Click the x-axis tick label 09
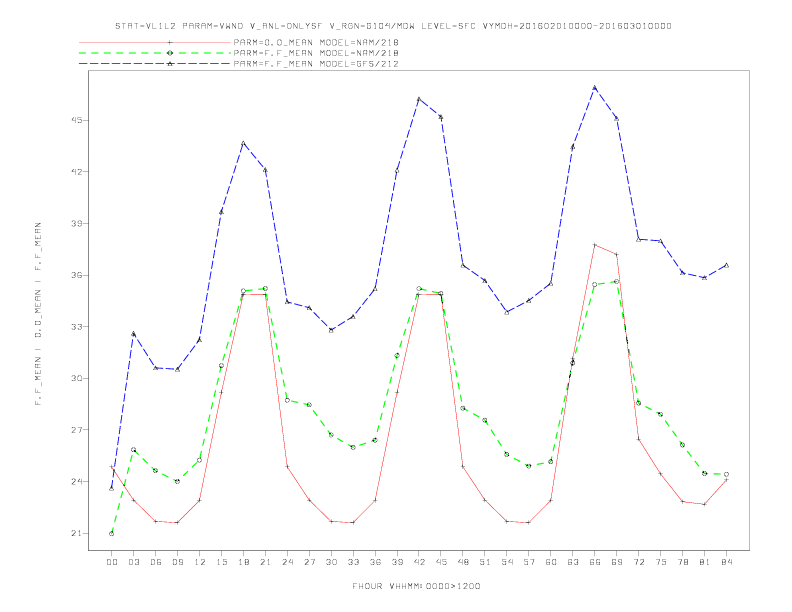 pyautogui.click(x=177, y=562)
